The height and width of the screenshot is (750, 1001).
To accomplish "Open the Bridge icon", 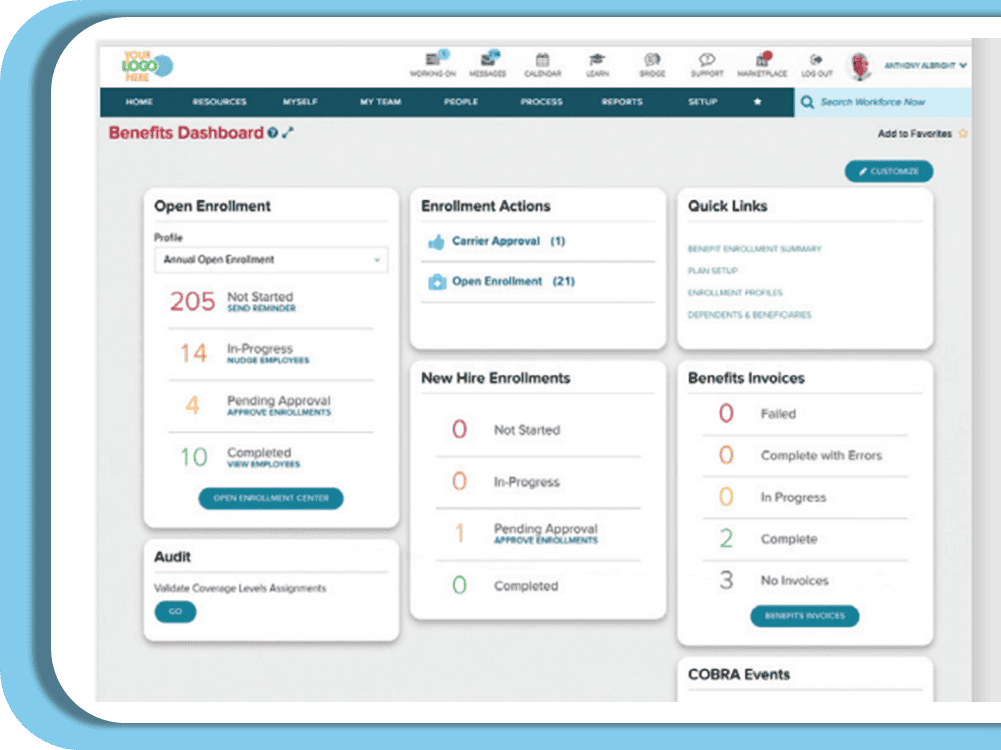I will [x=652, y=60].
